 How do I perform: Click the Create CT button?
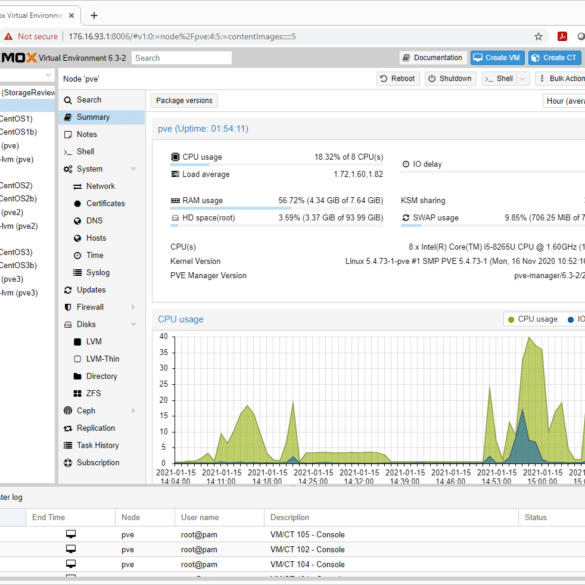tap(554, 58)
